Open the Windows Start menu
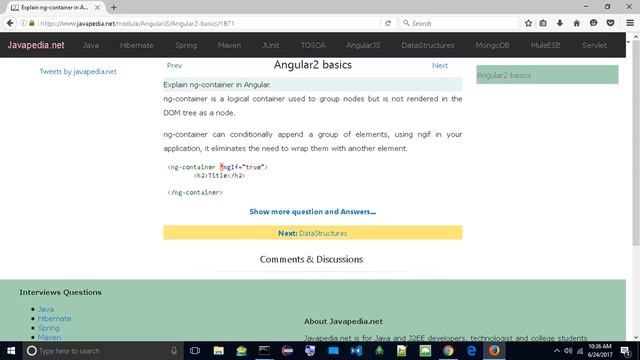Viewport: 640px width, 360px height. 11,351
